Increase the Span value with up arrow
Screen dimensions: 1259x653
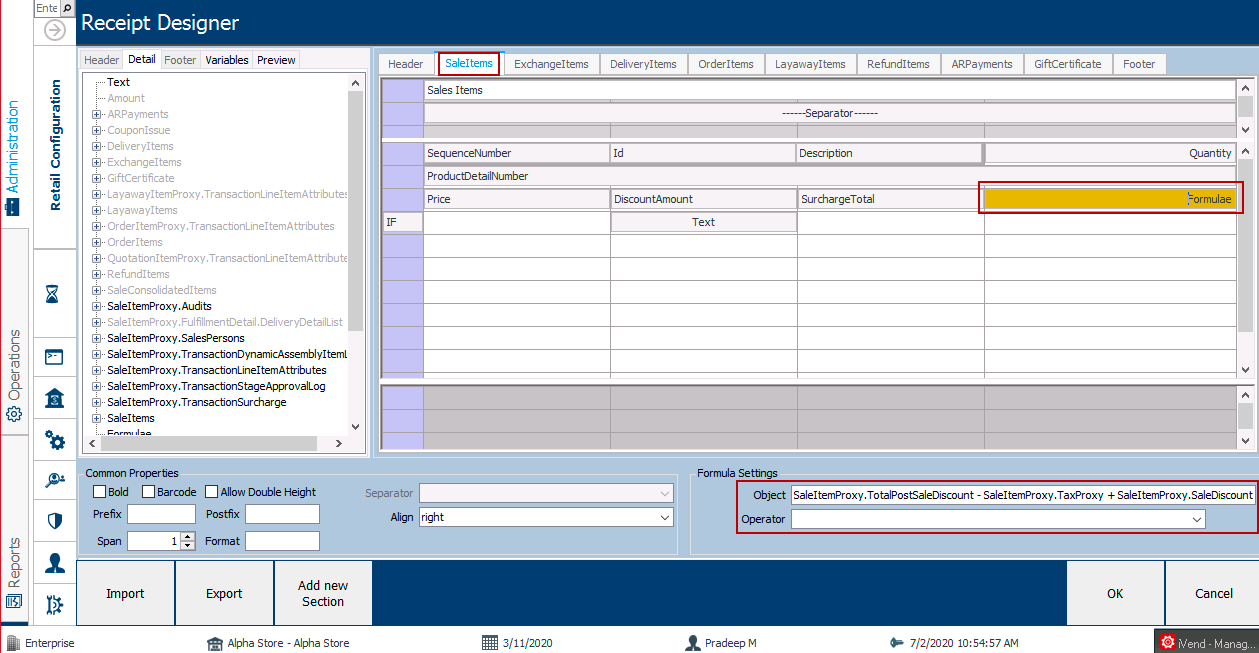[187, 536]
